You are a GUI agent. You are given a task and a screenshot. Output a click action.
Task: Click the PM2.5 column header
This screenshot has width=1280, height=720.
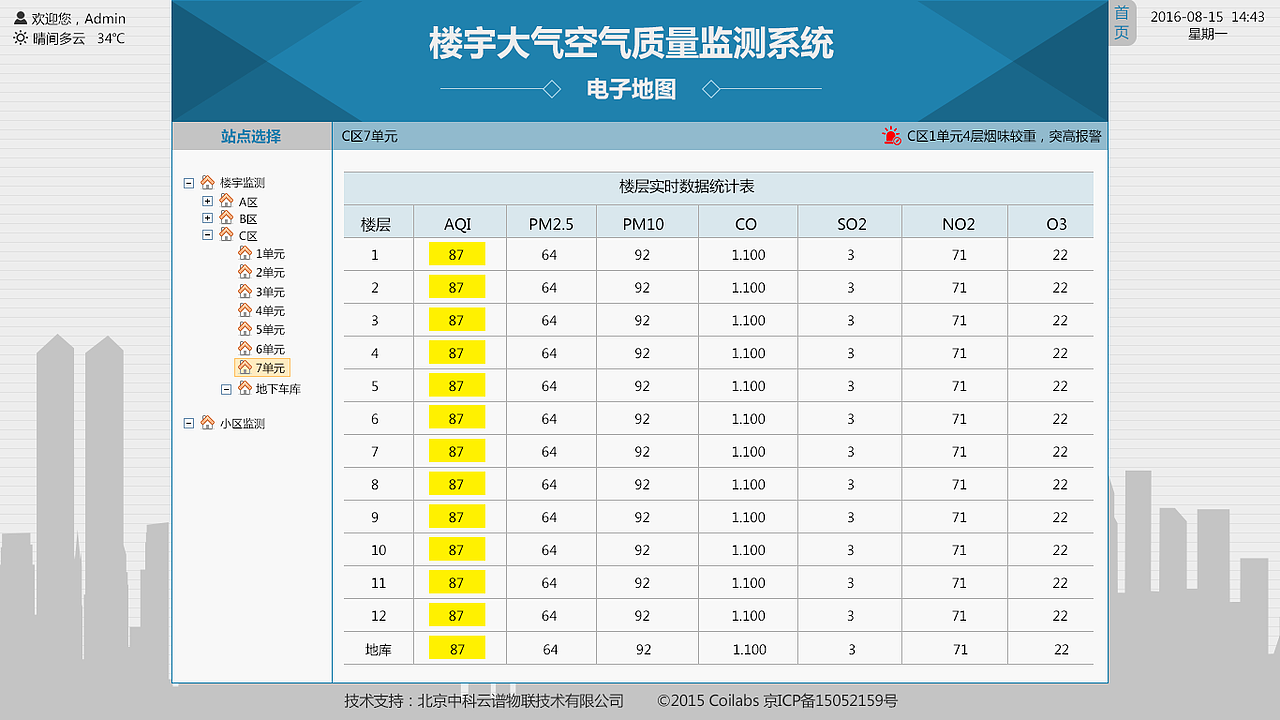tap(551, 224)
